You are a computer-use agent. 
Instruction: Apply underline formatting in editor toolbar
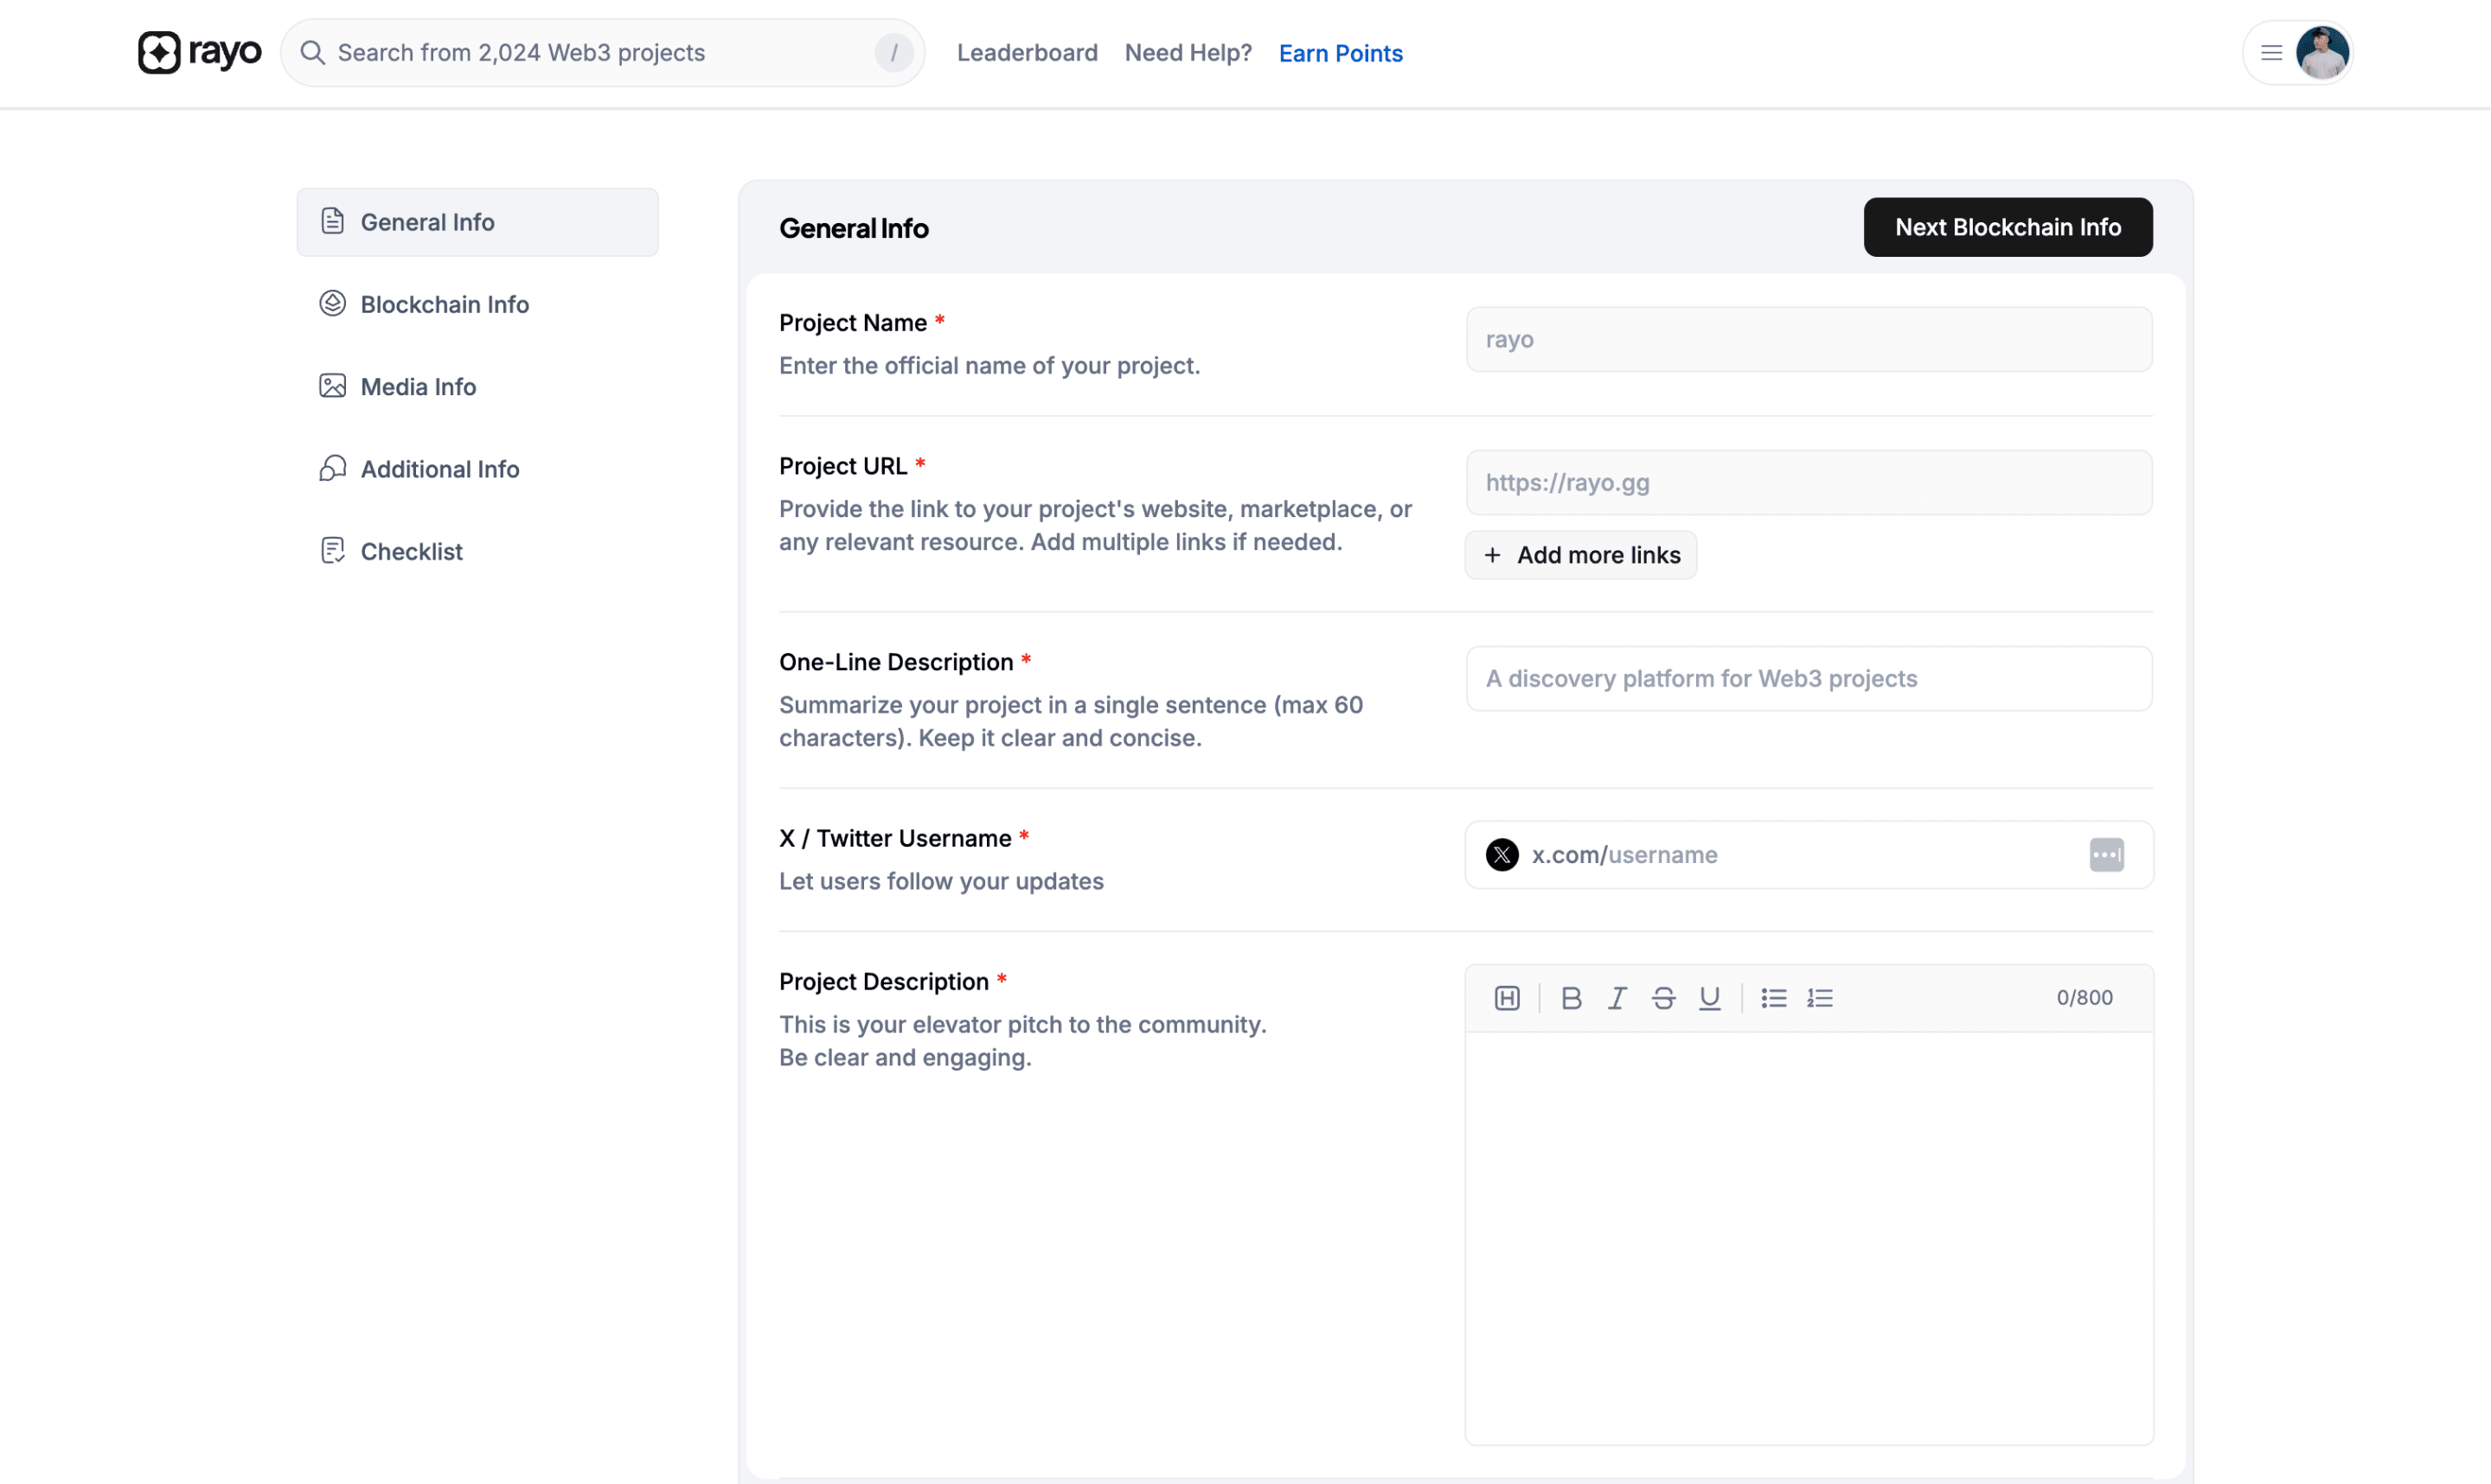pyautogui.click(x=1709, y=998)
